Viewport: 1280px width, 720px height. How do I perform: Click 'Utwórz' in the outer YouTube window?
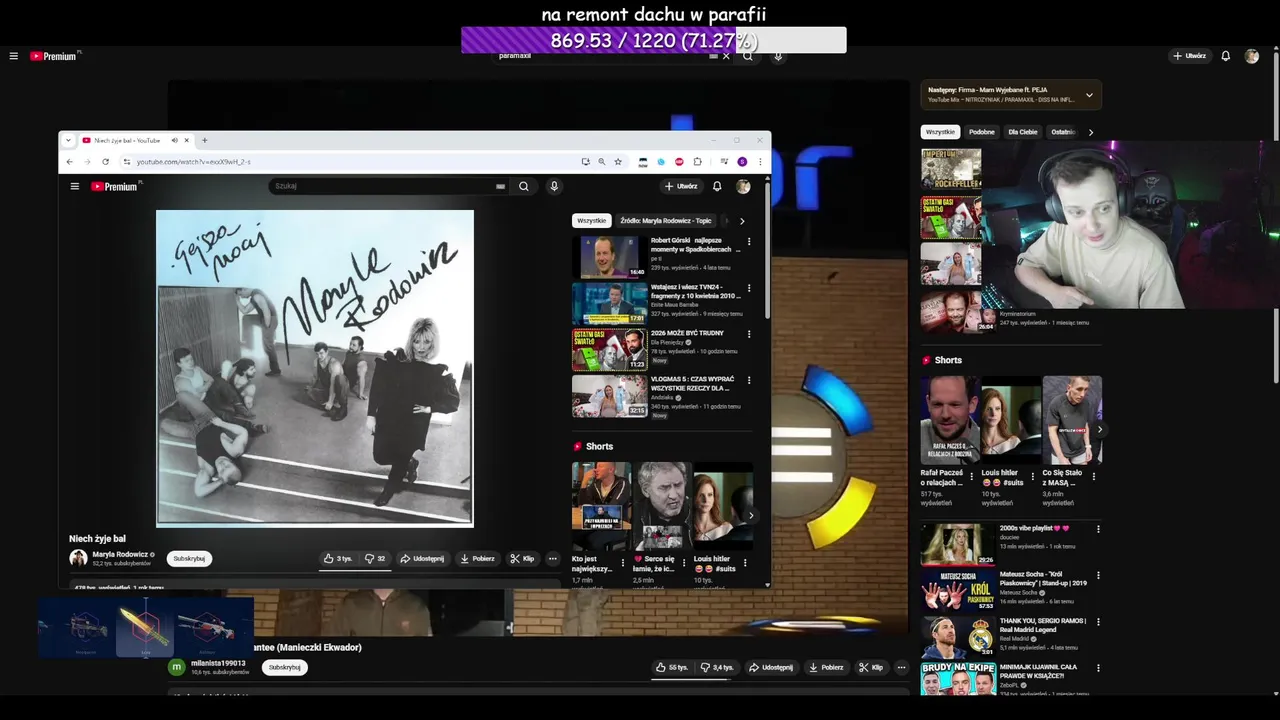tap(1189, 56)
